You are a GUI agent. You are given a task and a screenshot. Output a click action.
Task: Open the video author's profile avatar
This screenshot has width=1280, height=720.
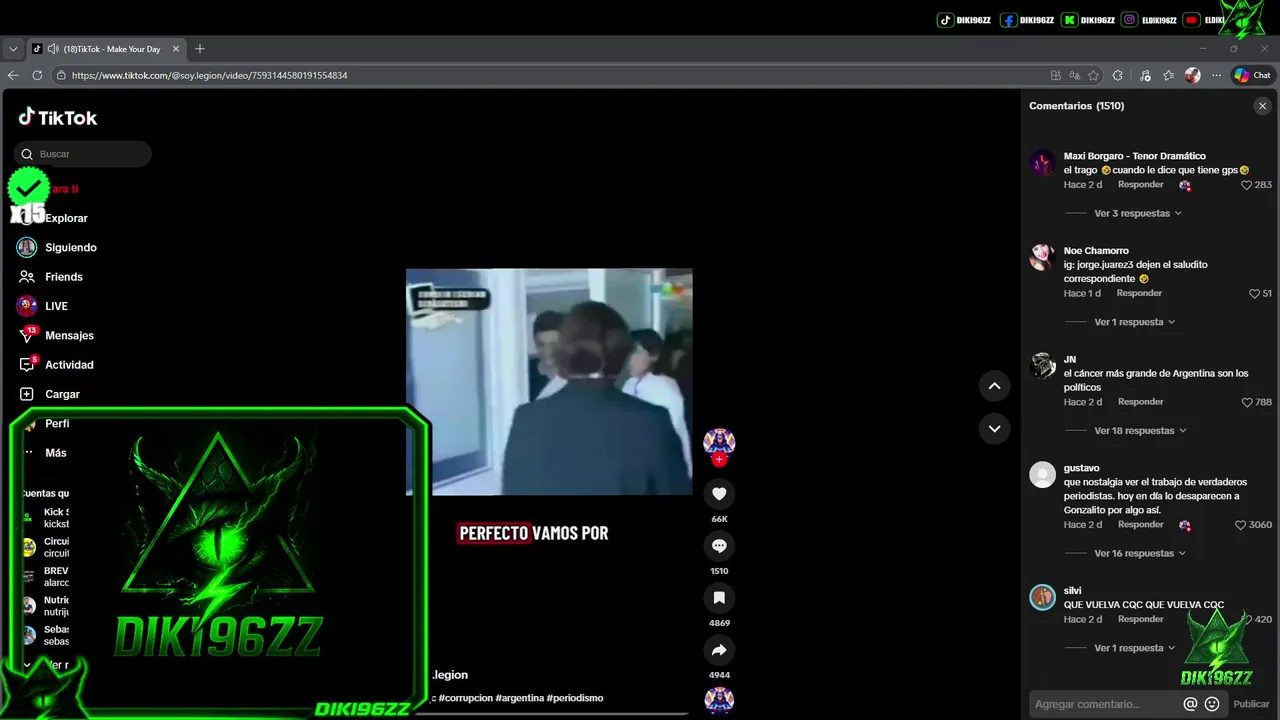tap(719, 441)
